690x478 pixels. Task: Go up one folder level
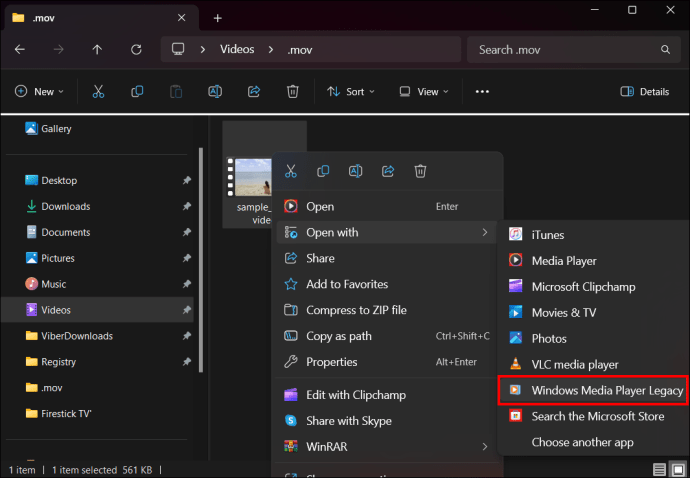coord(97,49)
